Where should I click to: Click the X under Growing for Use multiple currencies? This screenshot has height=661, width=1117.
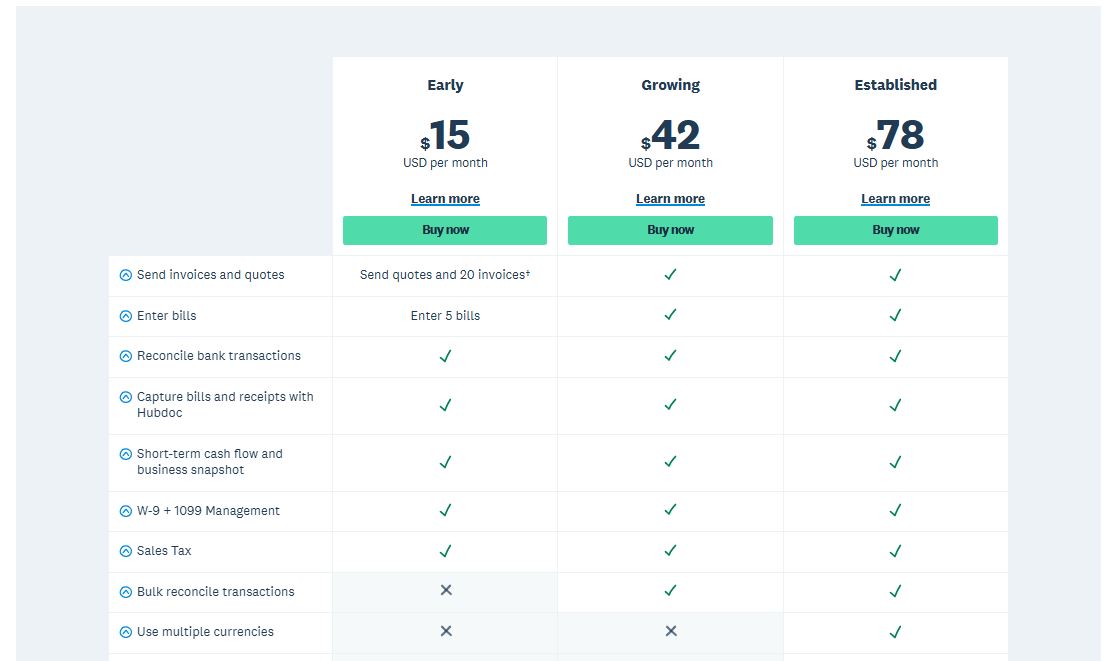(x=670, y=631)
